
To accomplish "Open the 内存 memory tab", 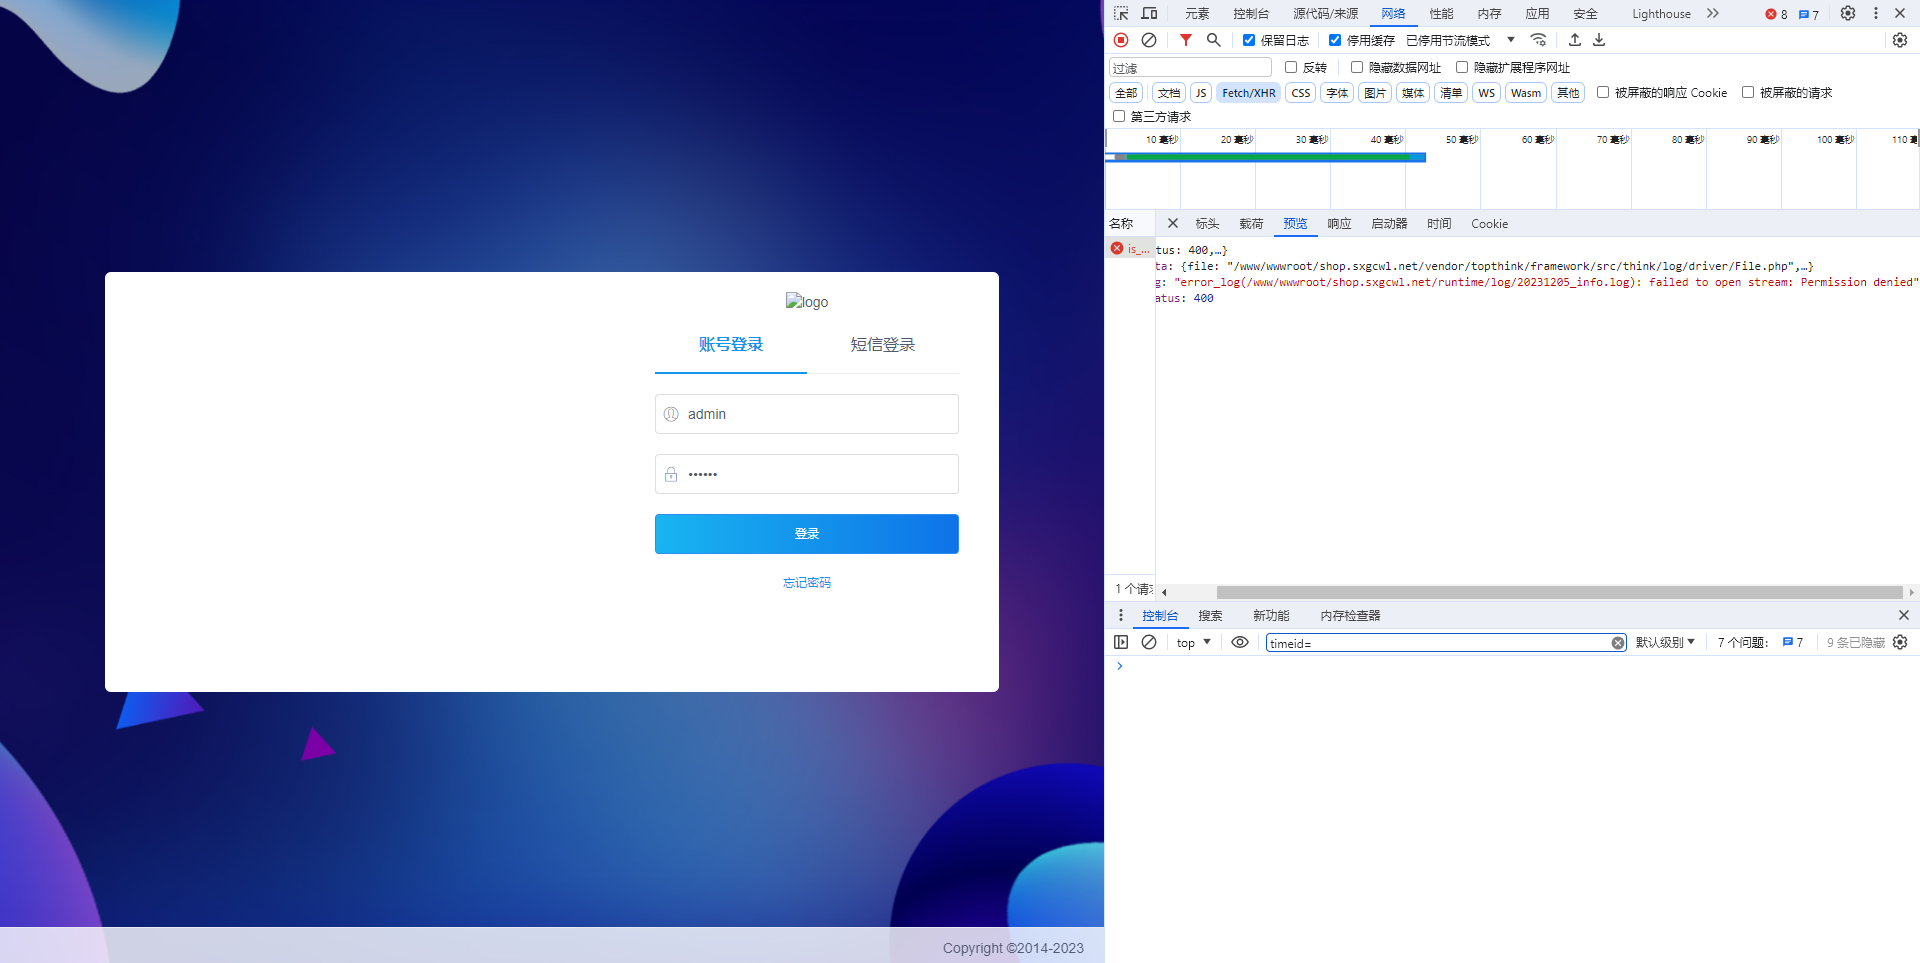I will [1489, 13].
